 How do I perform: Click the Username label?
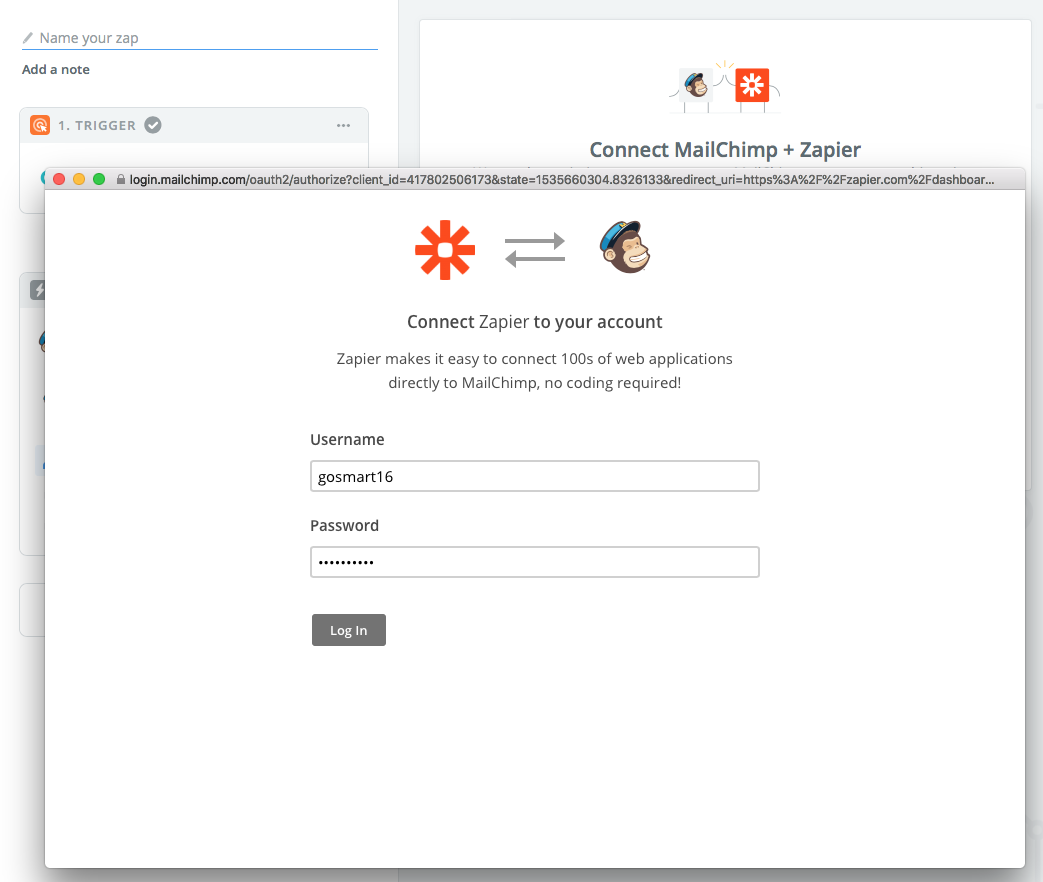click(347, 440)
